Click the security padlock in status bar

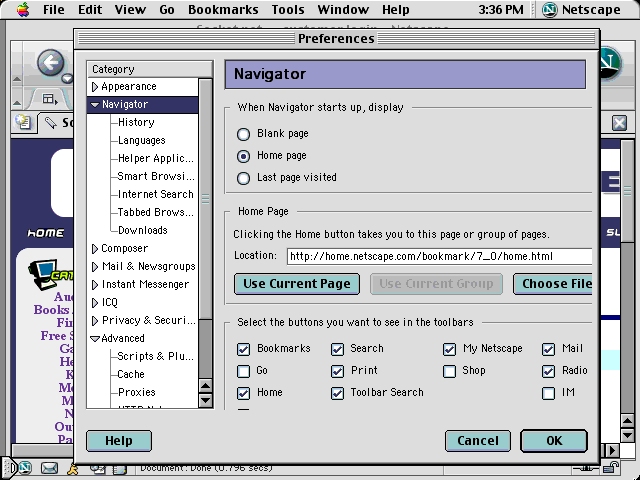pos(611,467)
